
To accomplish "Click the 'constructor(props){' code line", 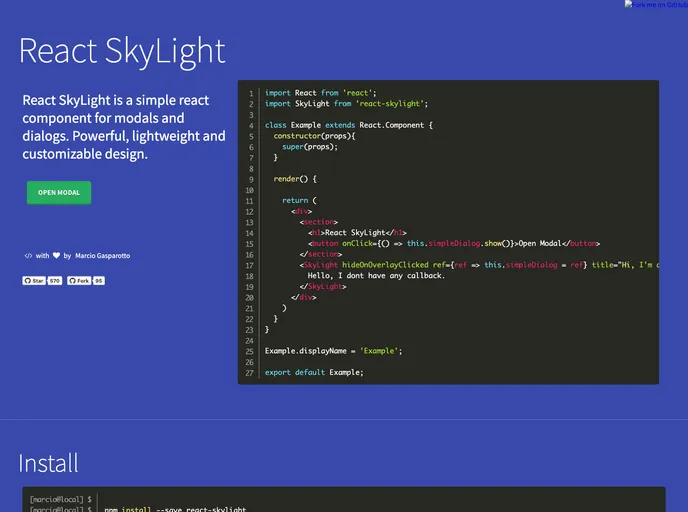I will 314,136.
